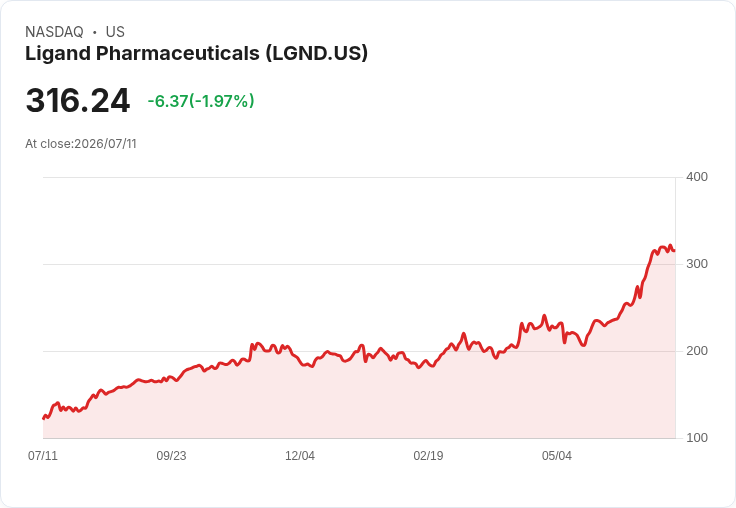This screenshot has height=508, width=736.
Task: Click the 400 y-axis value label
Action: 697,177
